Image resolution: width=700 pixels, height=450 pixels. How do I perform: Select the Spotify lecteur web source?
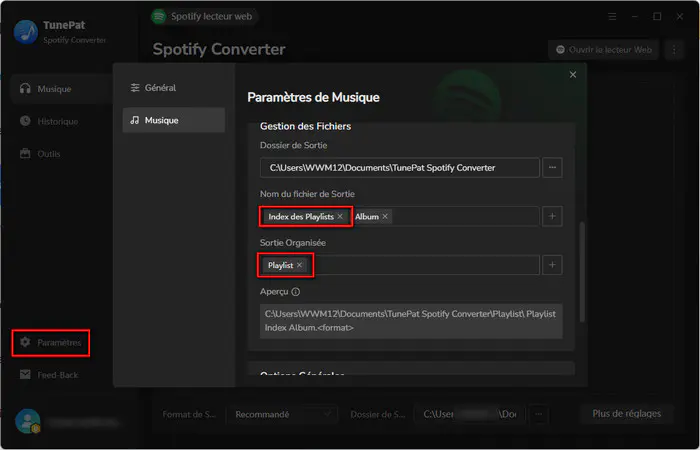tap(202, 17)
